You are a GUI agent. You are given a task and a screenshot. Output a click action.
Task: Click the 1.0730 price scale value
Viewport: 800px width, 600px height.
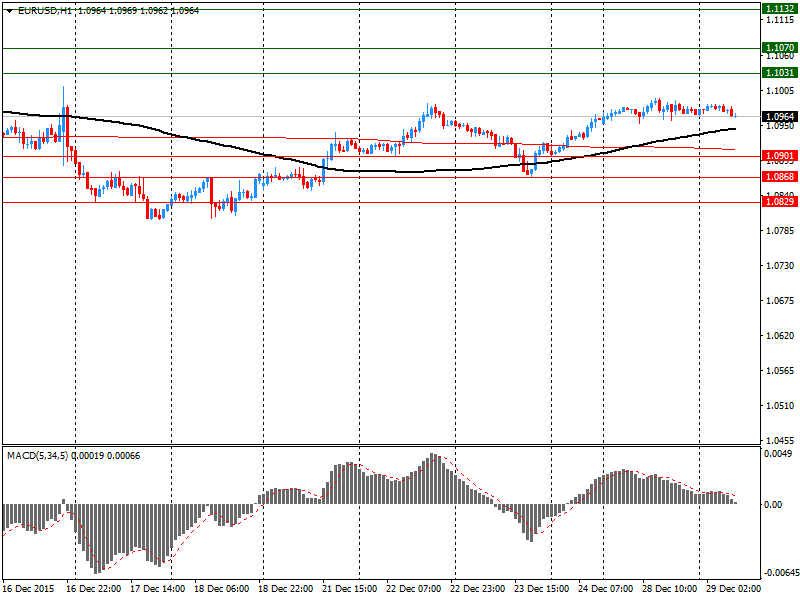click(780, 265)
